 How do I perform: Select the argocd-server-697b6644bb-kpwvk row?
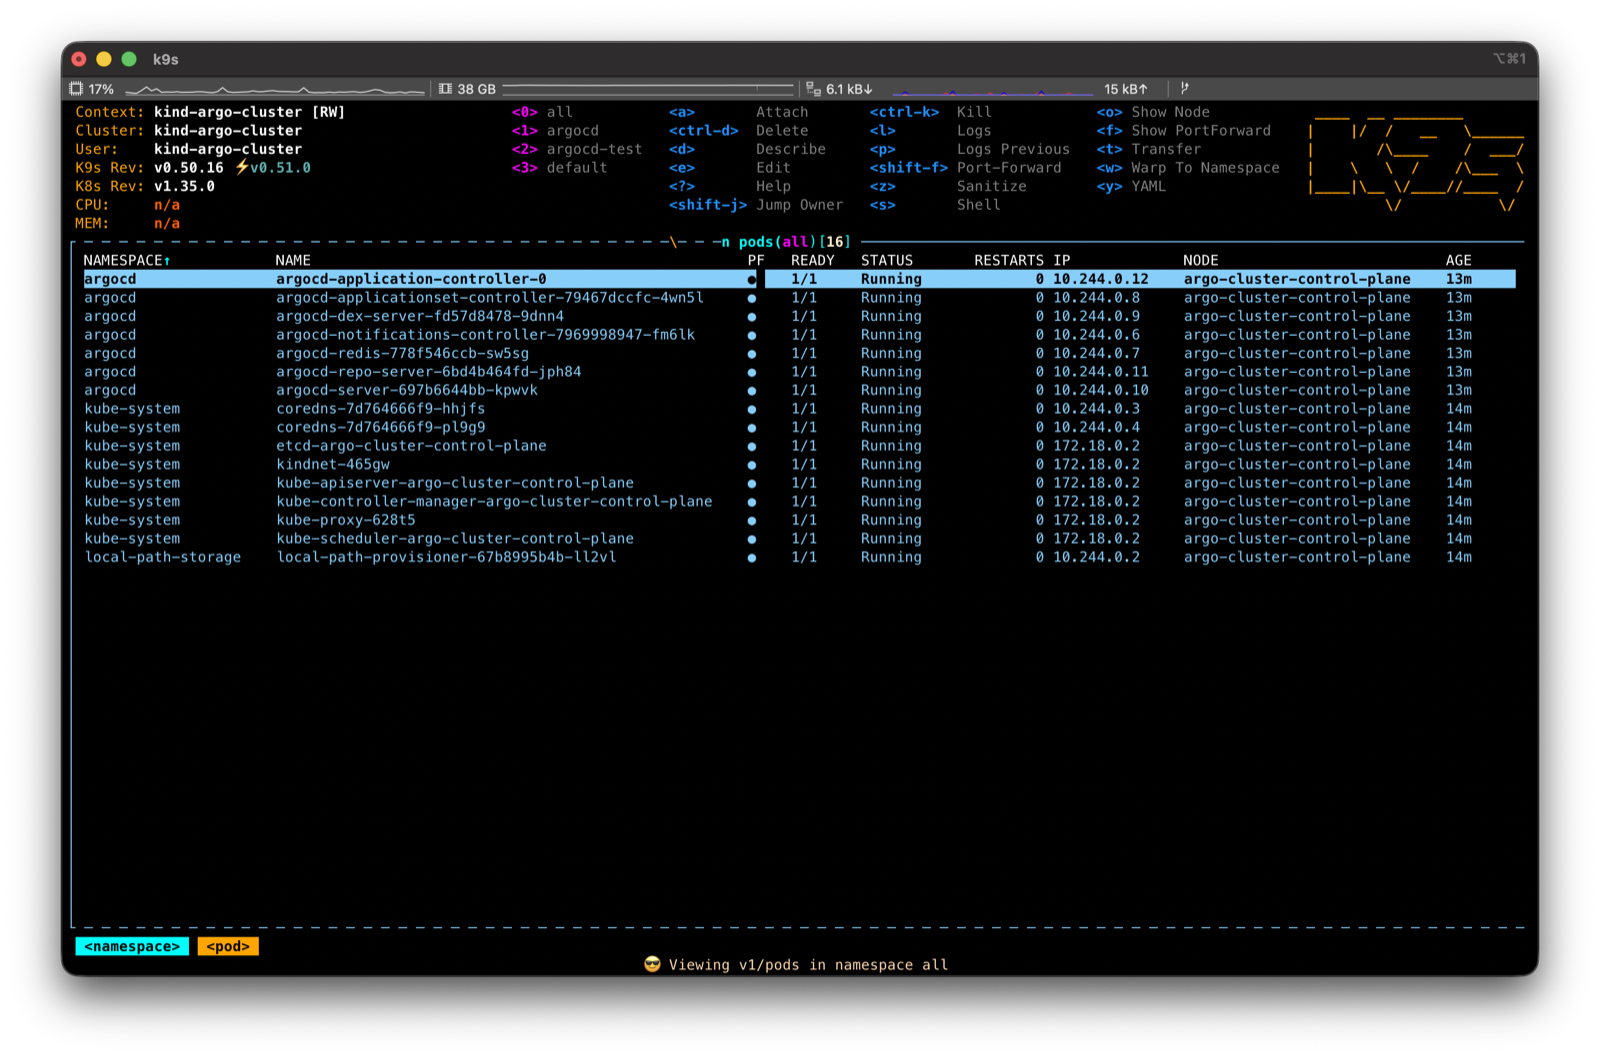799,390
